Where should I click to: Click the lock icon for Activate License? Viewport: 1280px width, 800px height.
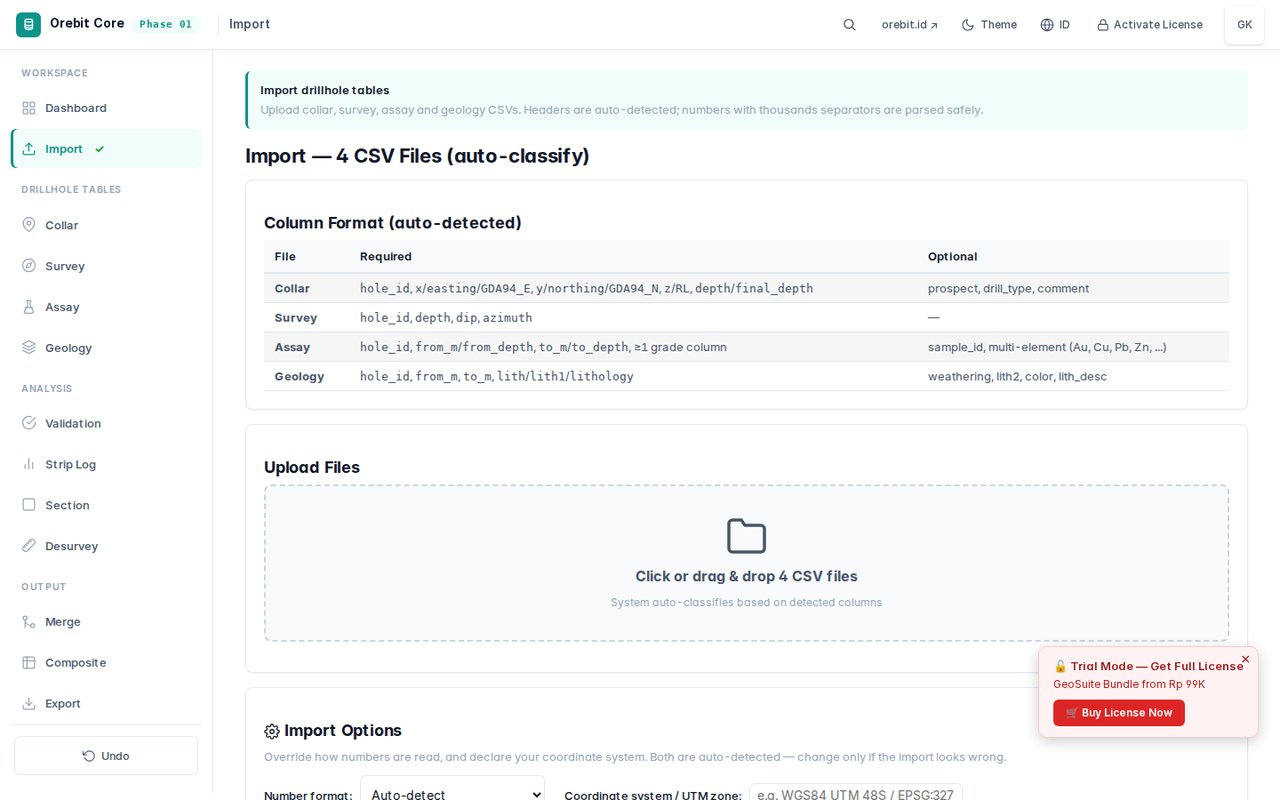tap(1103, 25)
